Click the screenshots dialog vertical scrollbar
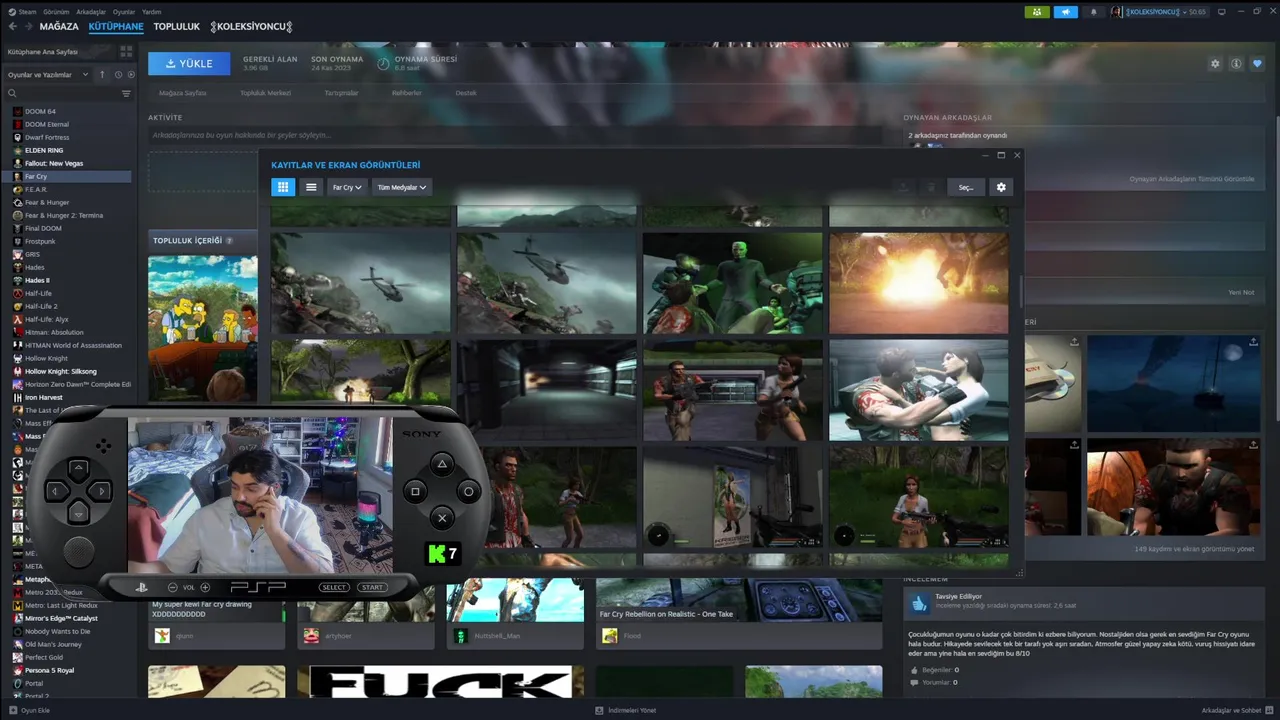1280x720 pixels. coord(1020,290)
